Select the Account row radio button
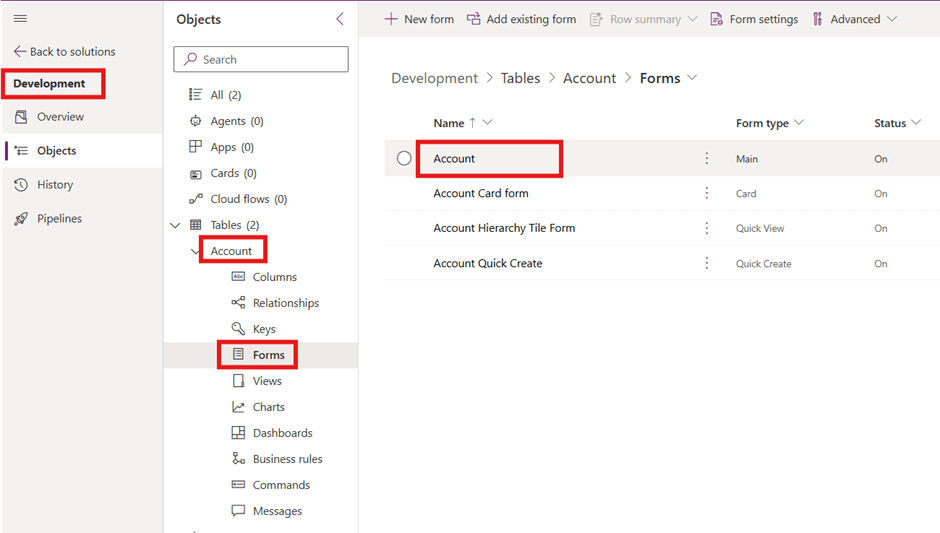The width and height of the screenshot is (940, 533). [404, 159]
